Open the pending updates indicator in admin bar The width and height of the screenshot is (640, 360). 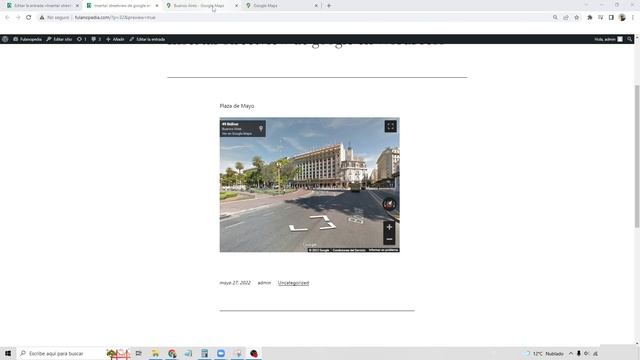82,39
